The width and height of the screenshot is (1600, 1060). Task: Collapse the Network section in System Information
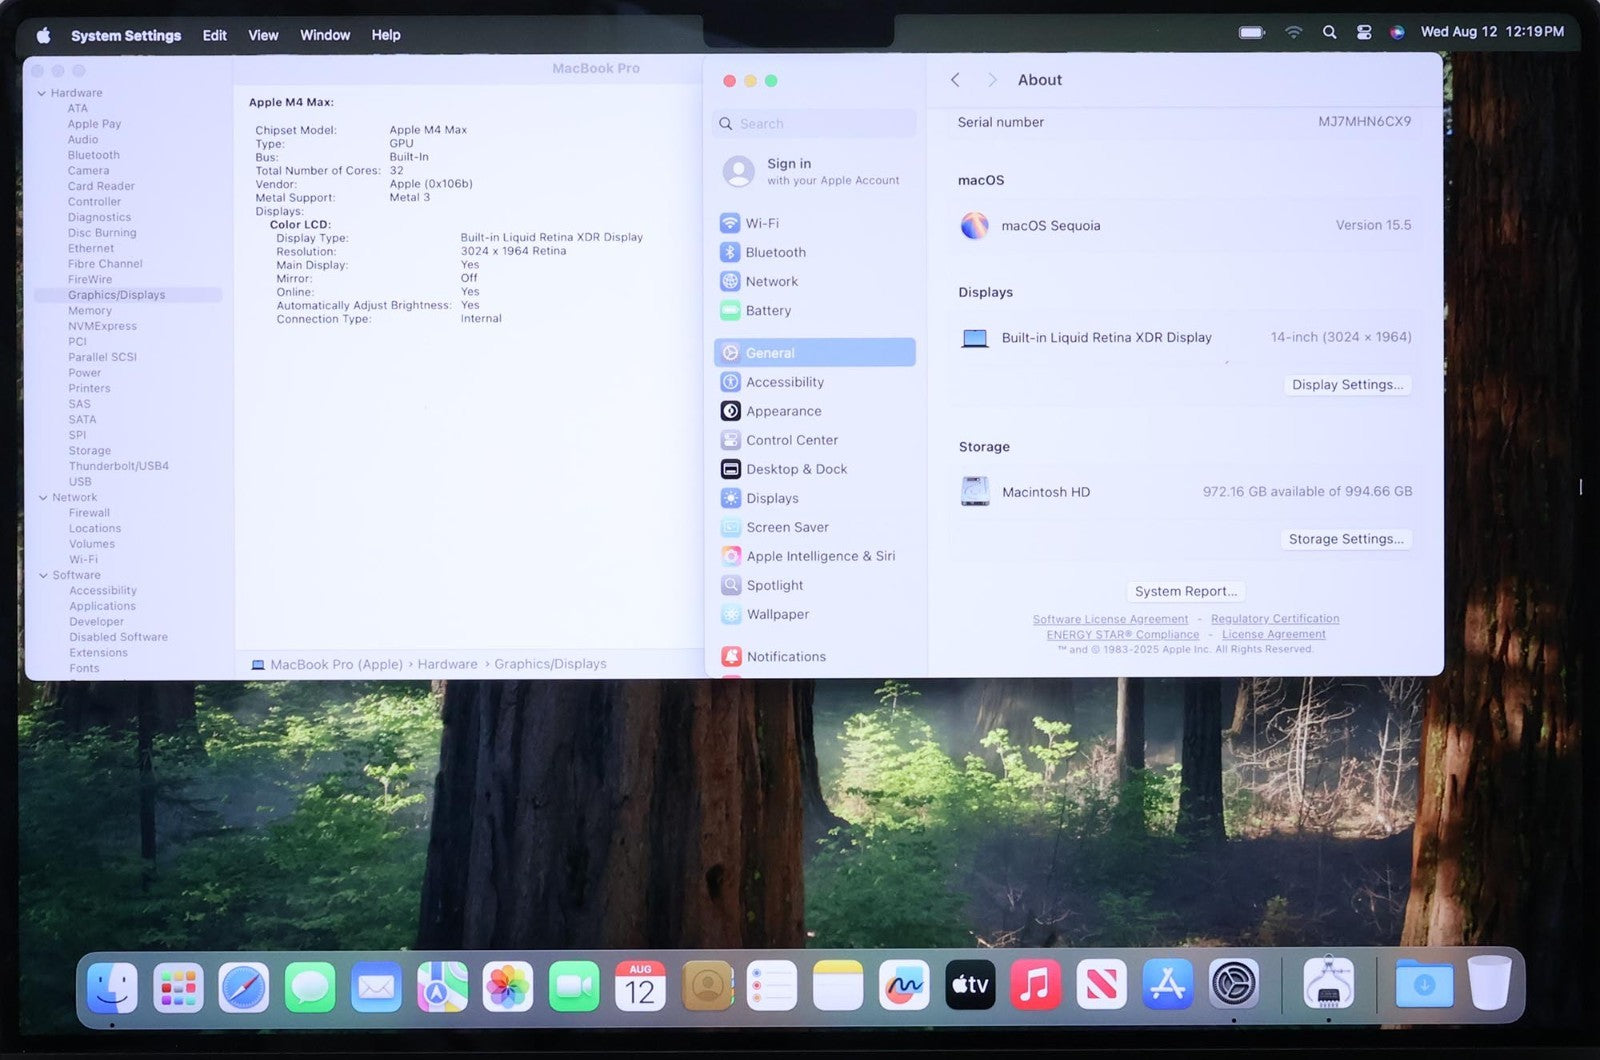click(x=43, y=497)
